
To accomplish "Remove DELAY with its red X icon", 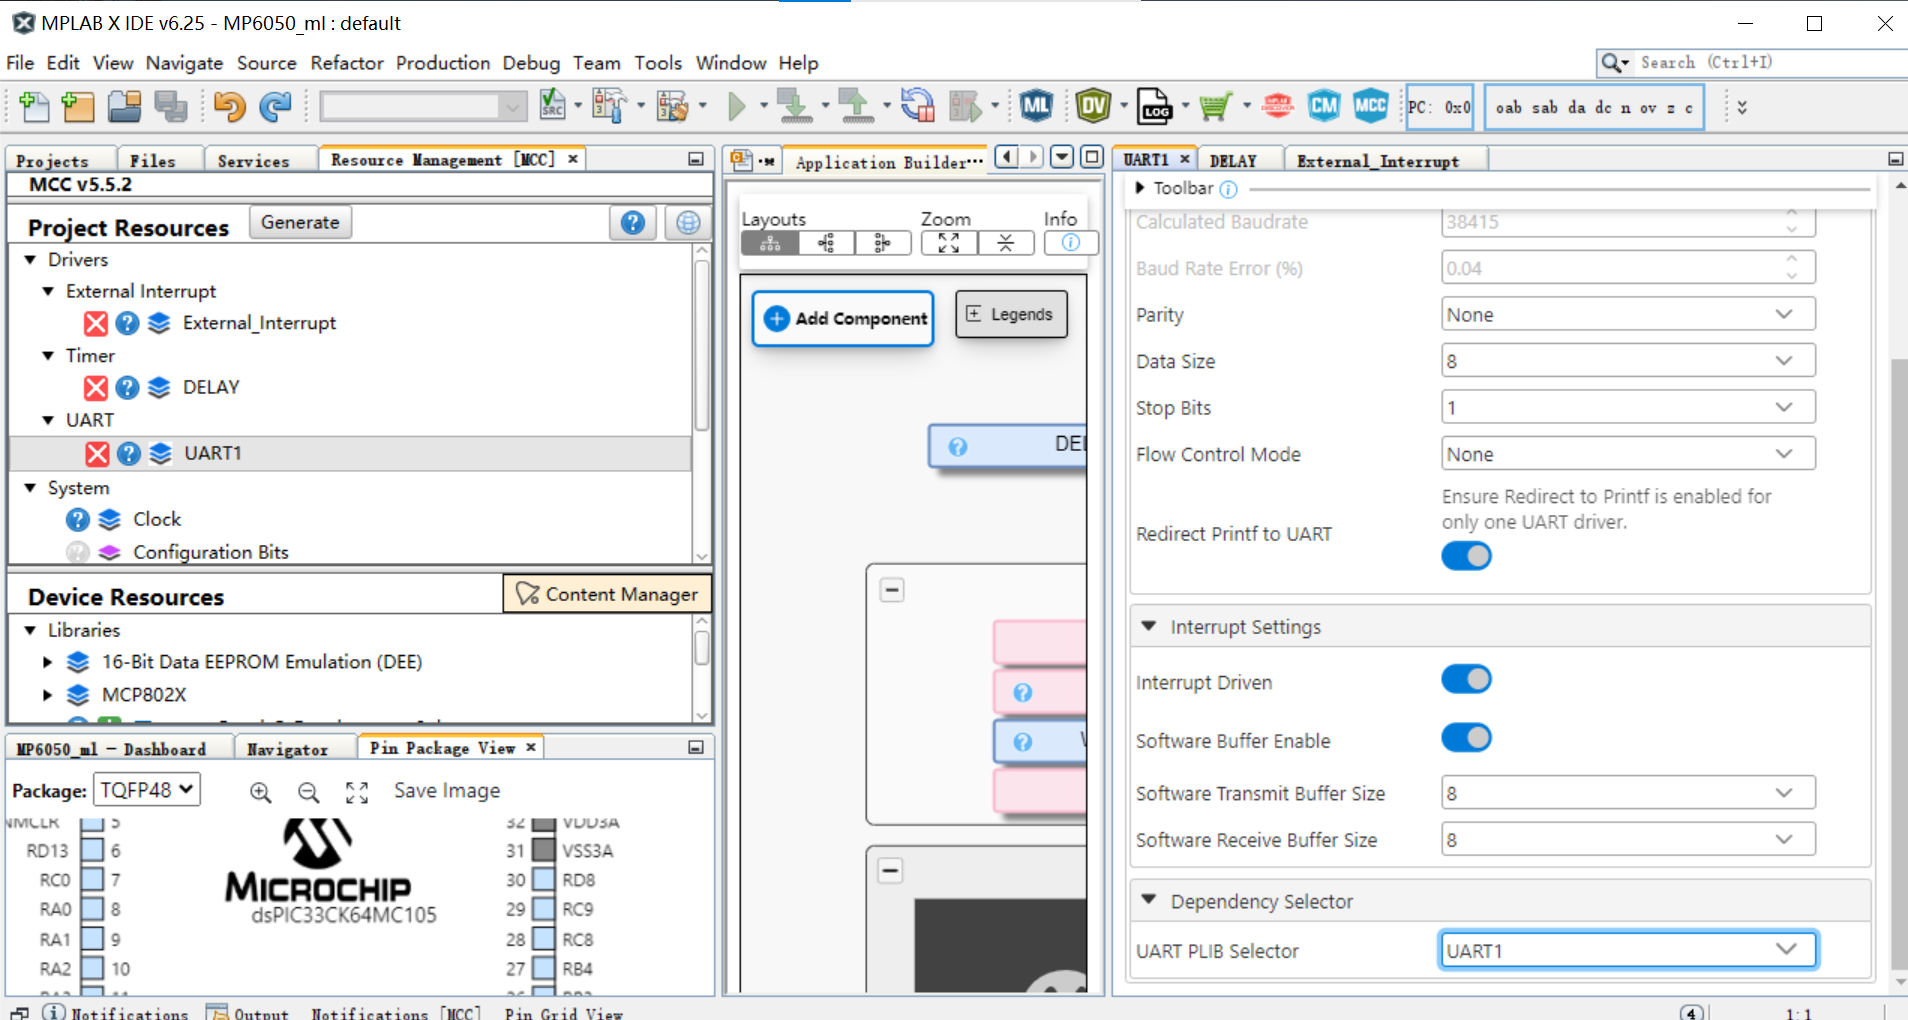I will (x=96, y=388).
